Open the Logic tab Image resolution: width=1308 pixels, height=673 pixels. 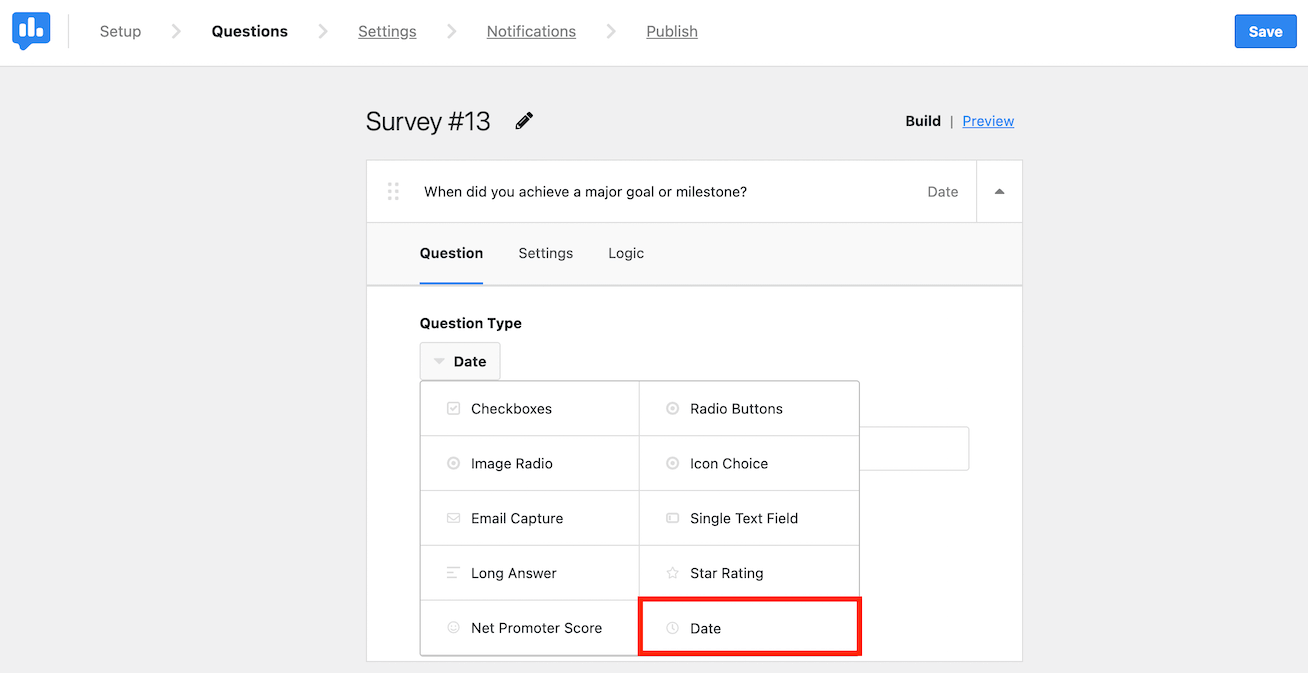coord(625,253)
